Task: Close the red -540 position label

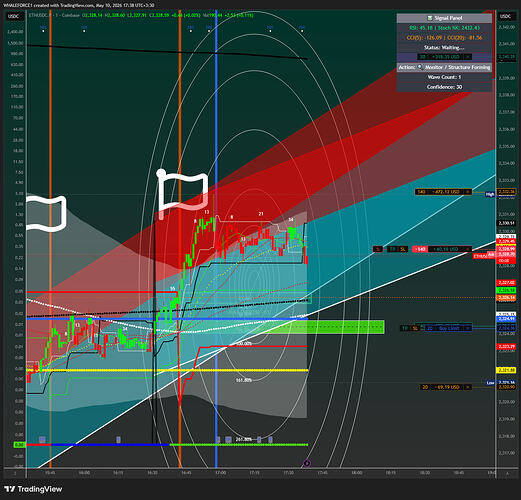Action: point(468,249)
